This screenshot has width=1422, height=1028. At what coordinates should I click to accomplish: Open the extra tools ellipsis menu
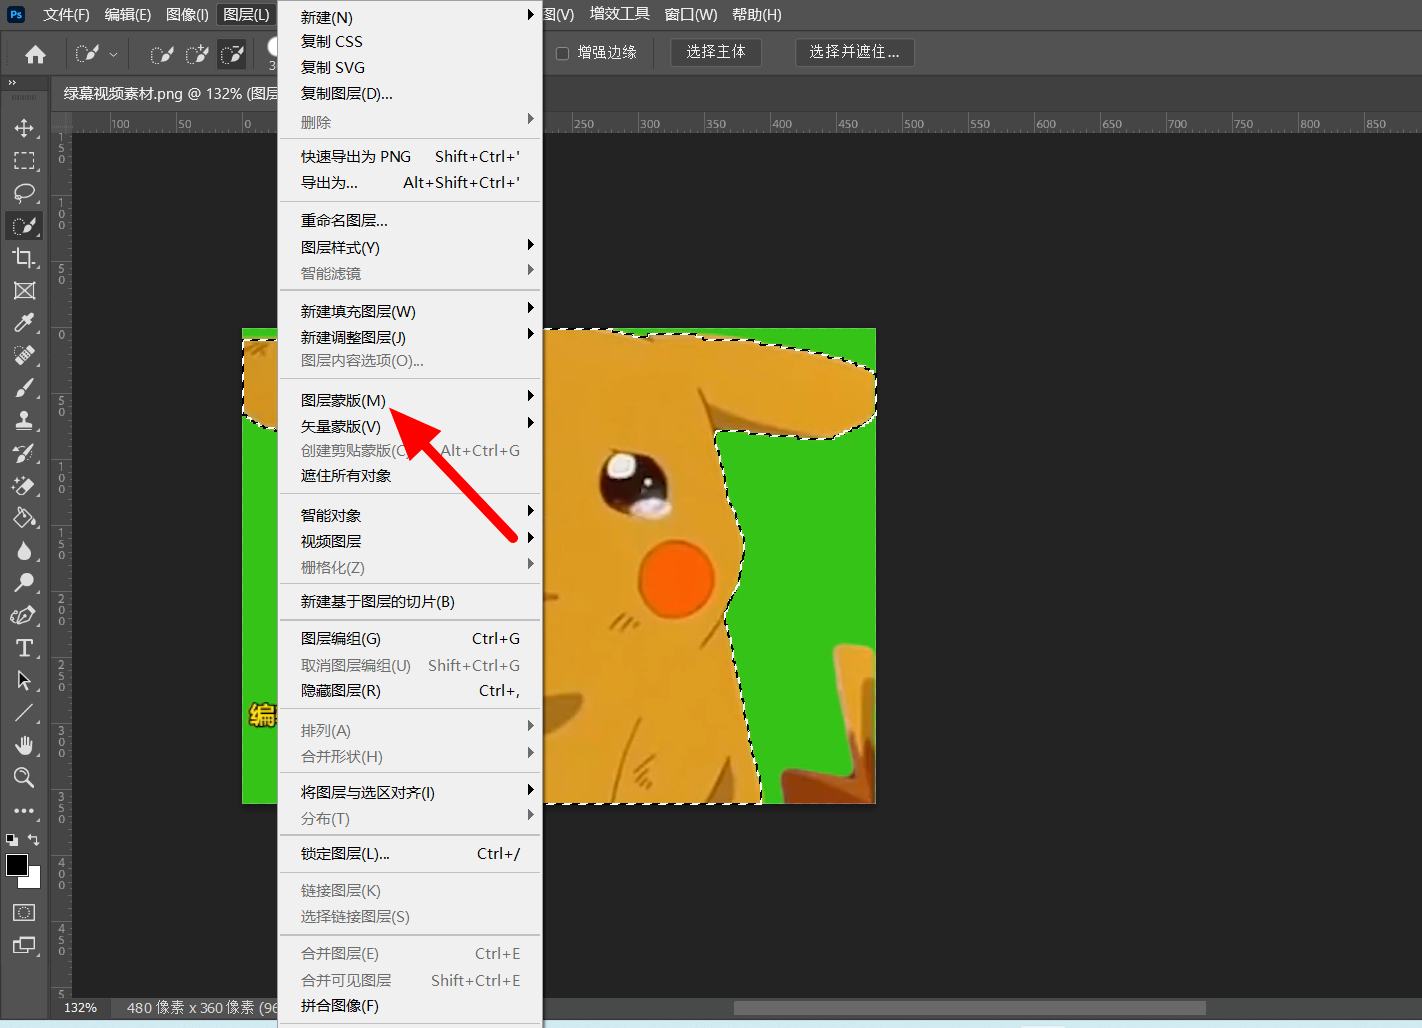(x=24, y=811)
